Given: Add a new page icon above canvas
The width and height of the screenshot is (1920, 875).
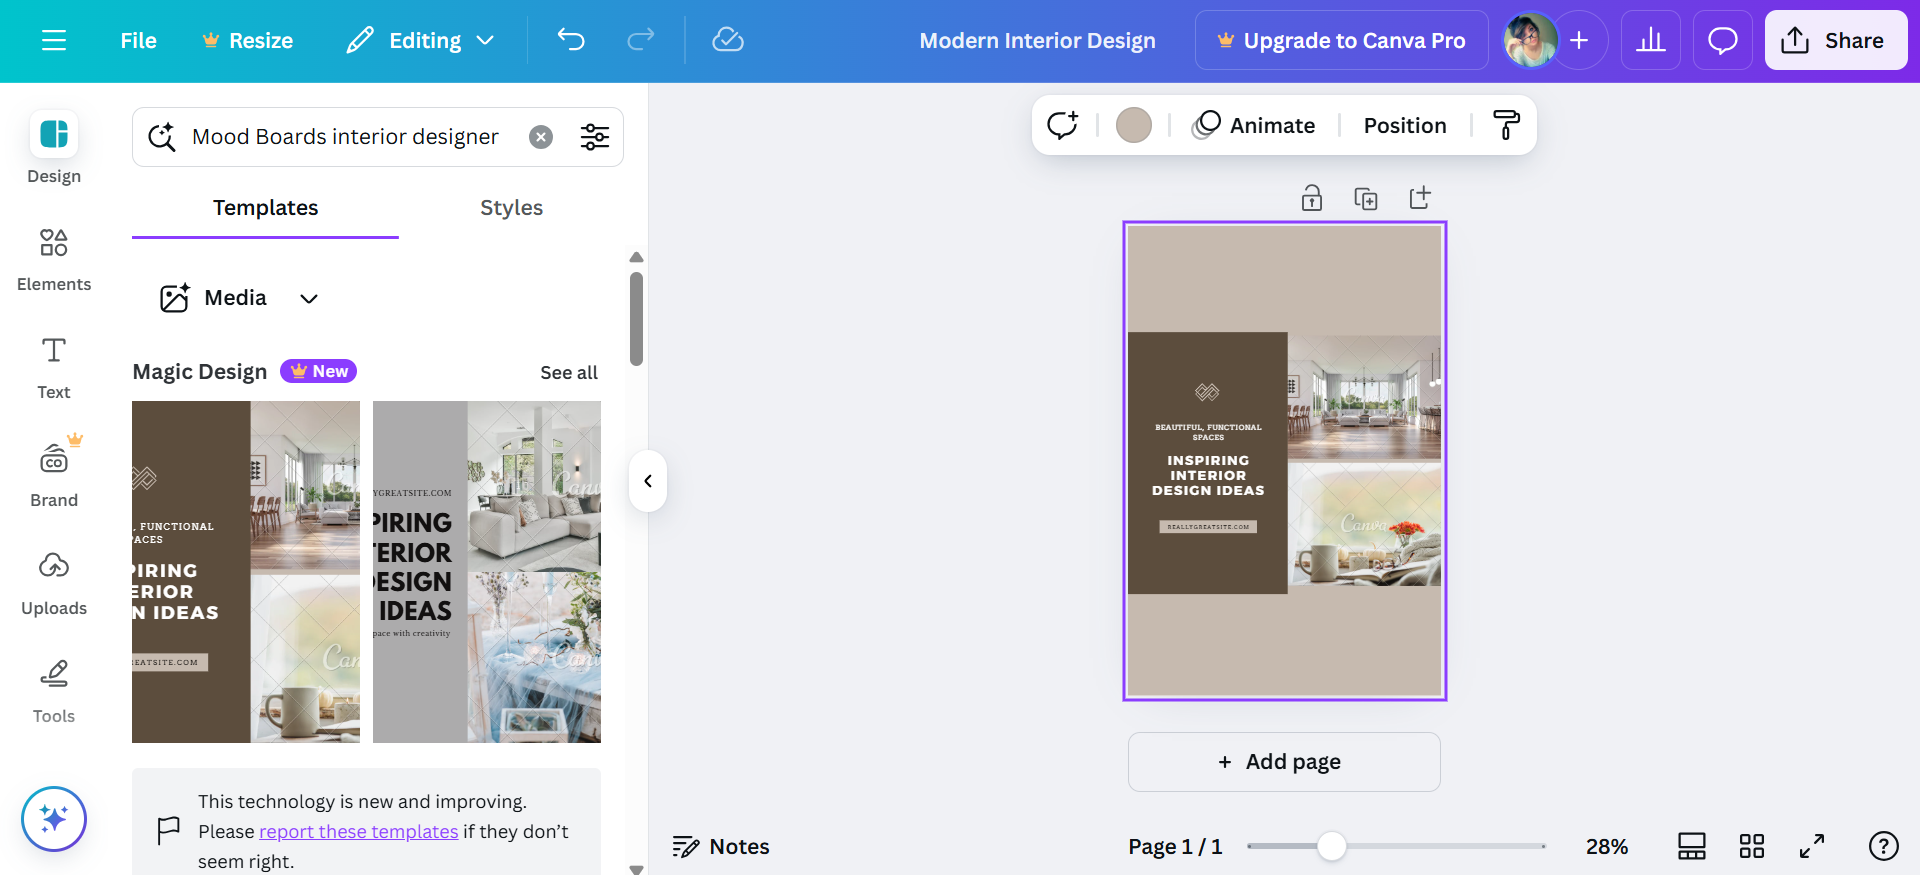Looking at the screenshot, I should point(1420,198).
